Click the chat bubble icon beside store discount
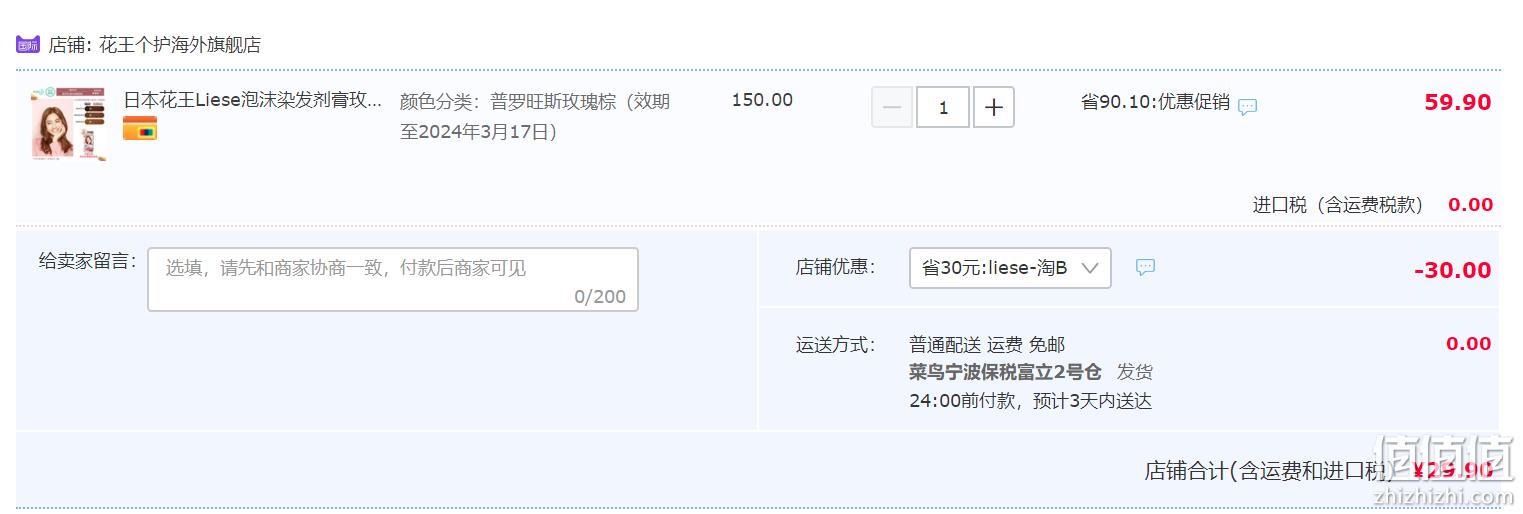Screen dimensions: 1523x514 click(1146, 267)
